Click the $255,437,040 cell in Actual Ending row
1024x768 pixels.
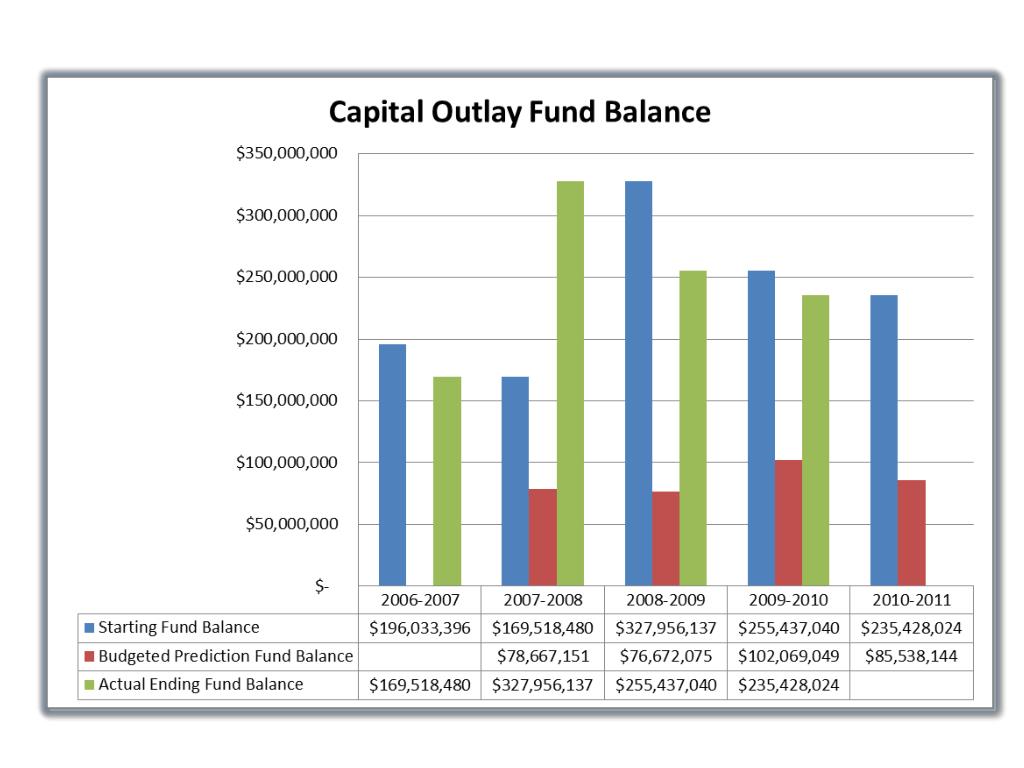665,685
